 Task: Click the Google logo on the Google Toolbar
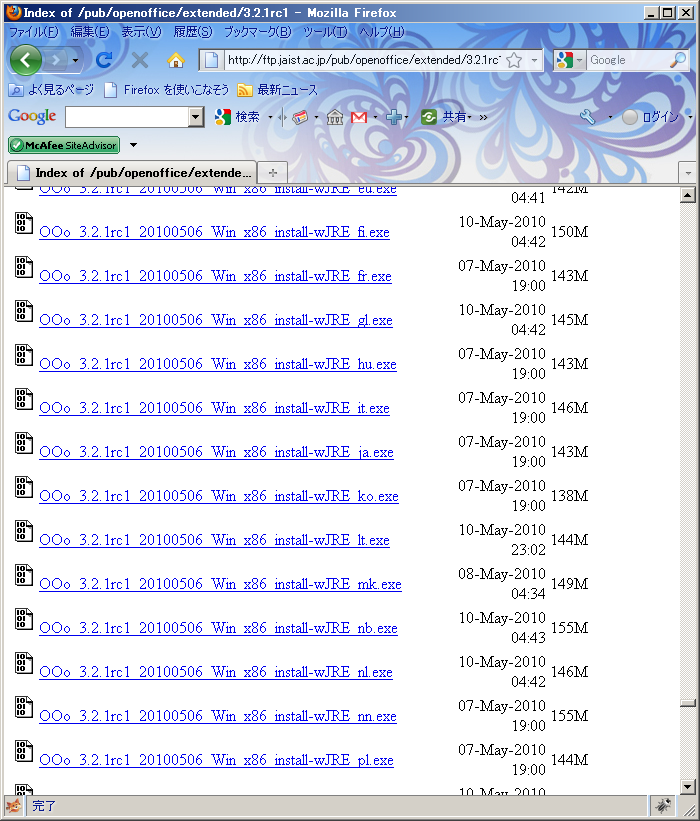point(32,116)
